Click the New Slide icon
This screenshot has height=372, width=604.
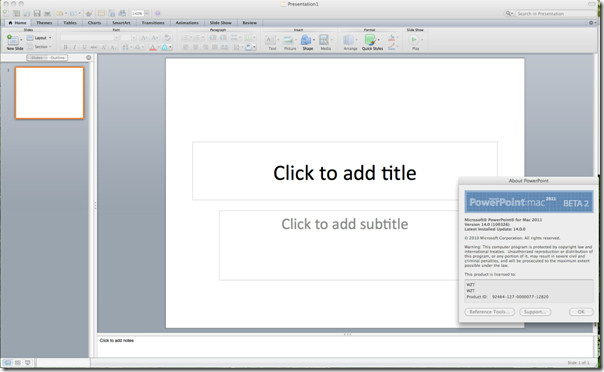tap(12, 40)
